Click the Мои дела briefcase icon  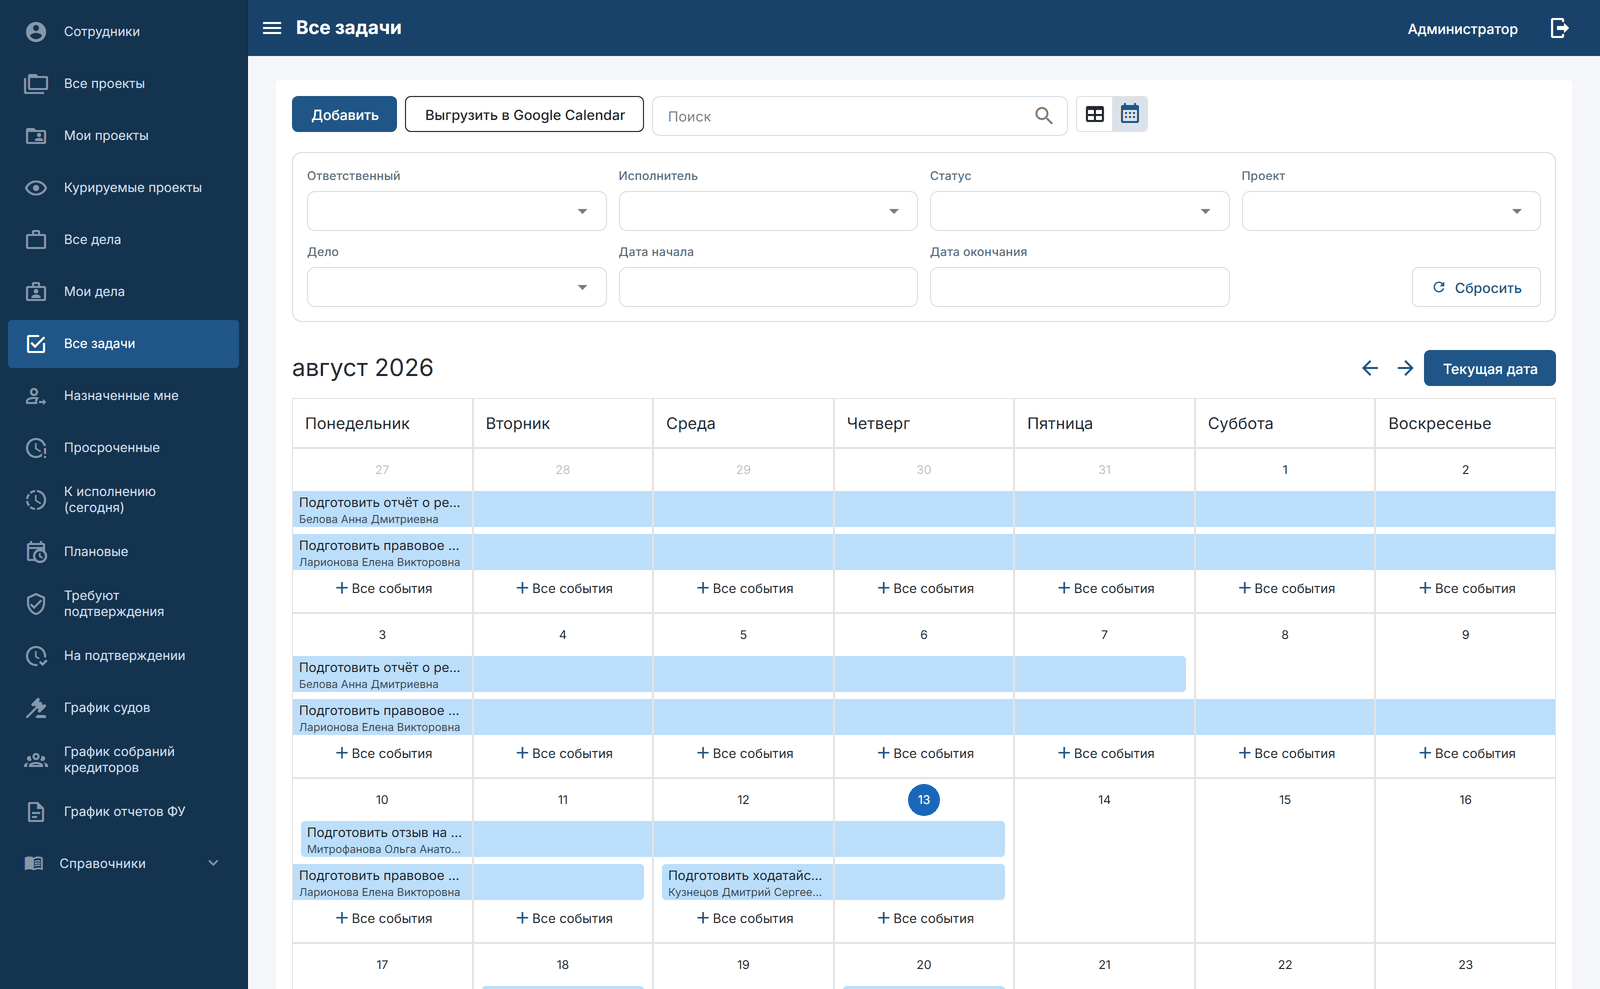(36, 292)
